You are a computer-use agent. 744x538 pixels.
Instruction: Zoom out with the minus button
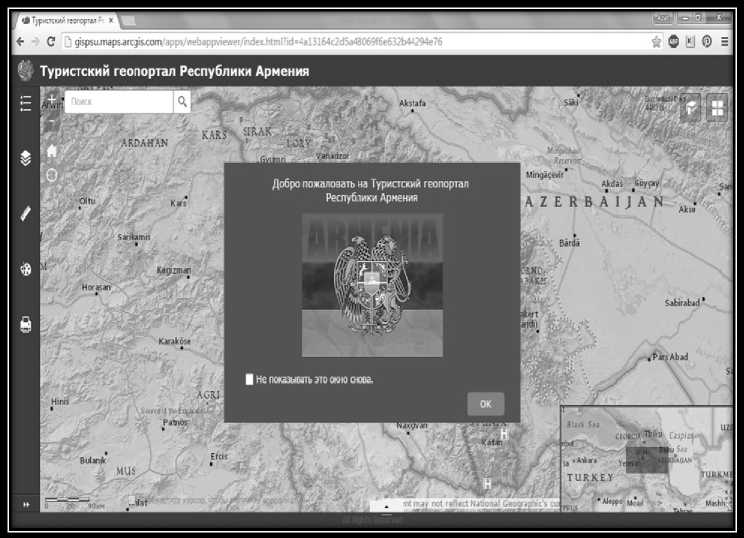52,121
